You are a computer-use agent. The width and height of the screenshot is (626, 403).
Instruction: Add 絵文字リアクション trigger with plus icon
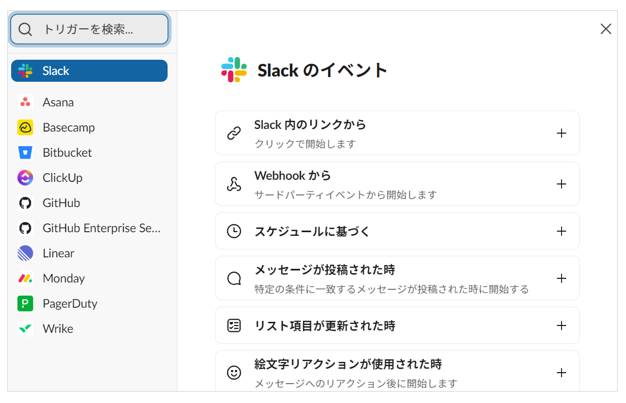561,372
